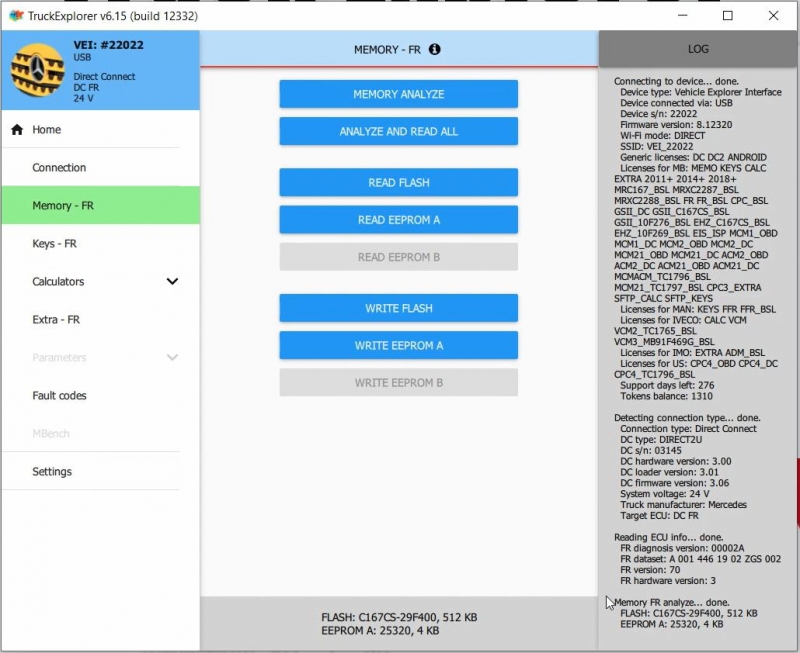
Task: Click 'DC type: DIRECT2U' log line
Action: tap(661, 439)
